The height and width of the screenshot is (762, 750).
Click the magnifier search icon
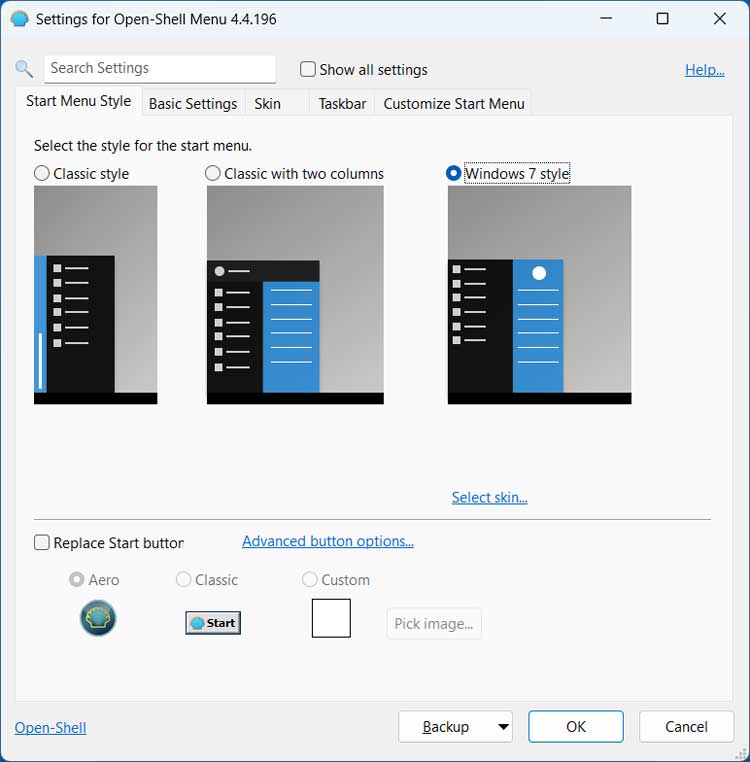24,69
